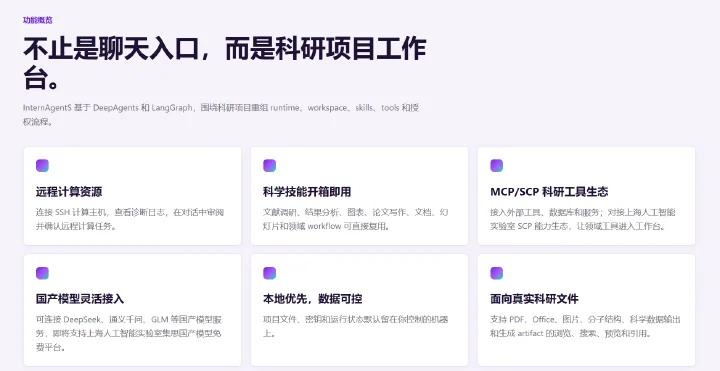Select the 远程计算资源 card title
720x371 pixels.
pos(69,191)
